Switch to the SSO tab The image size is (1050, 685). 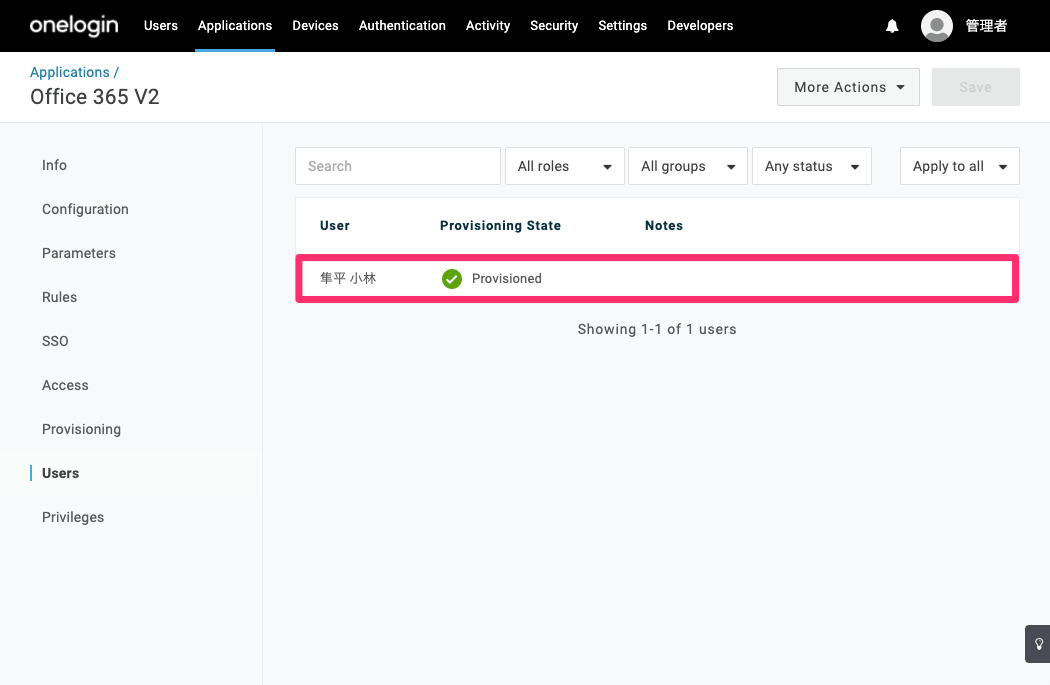tap(55, 341)
